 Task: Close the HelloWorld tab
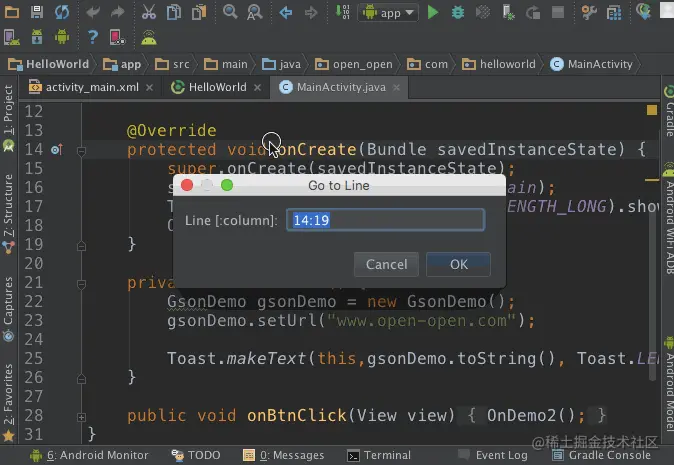tap(257, 88)
